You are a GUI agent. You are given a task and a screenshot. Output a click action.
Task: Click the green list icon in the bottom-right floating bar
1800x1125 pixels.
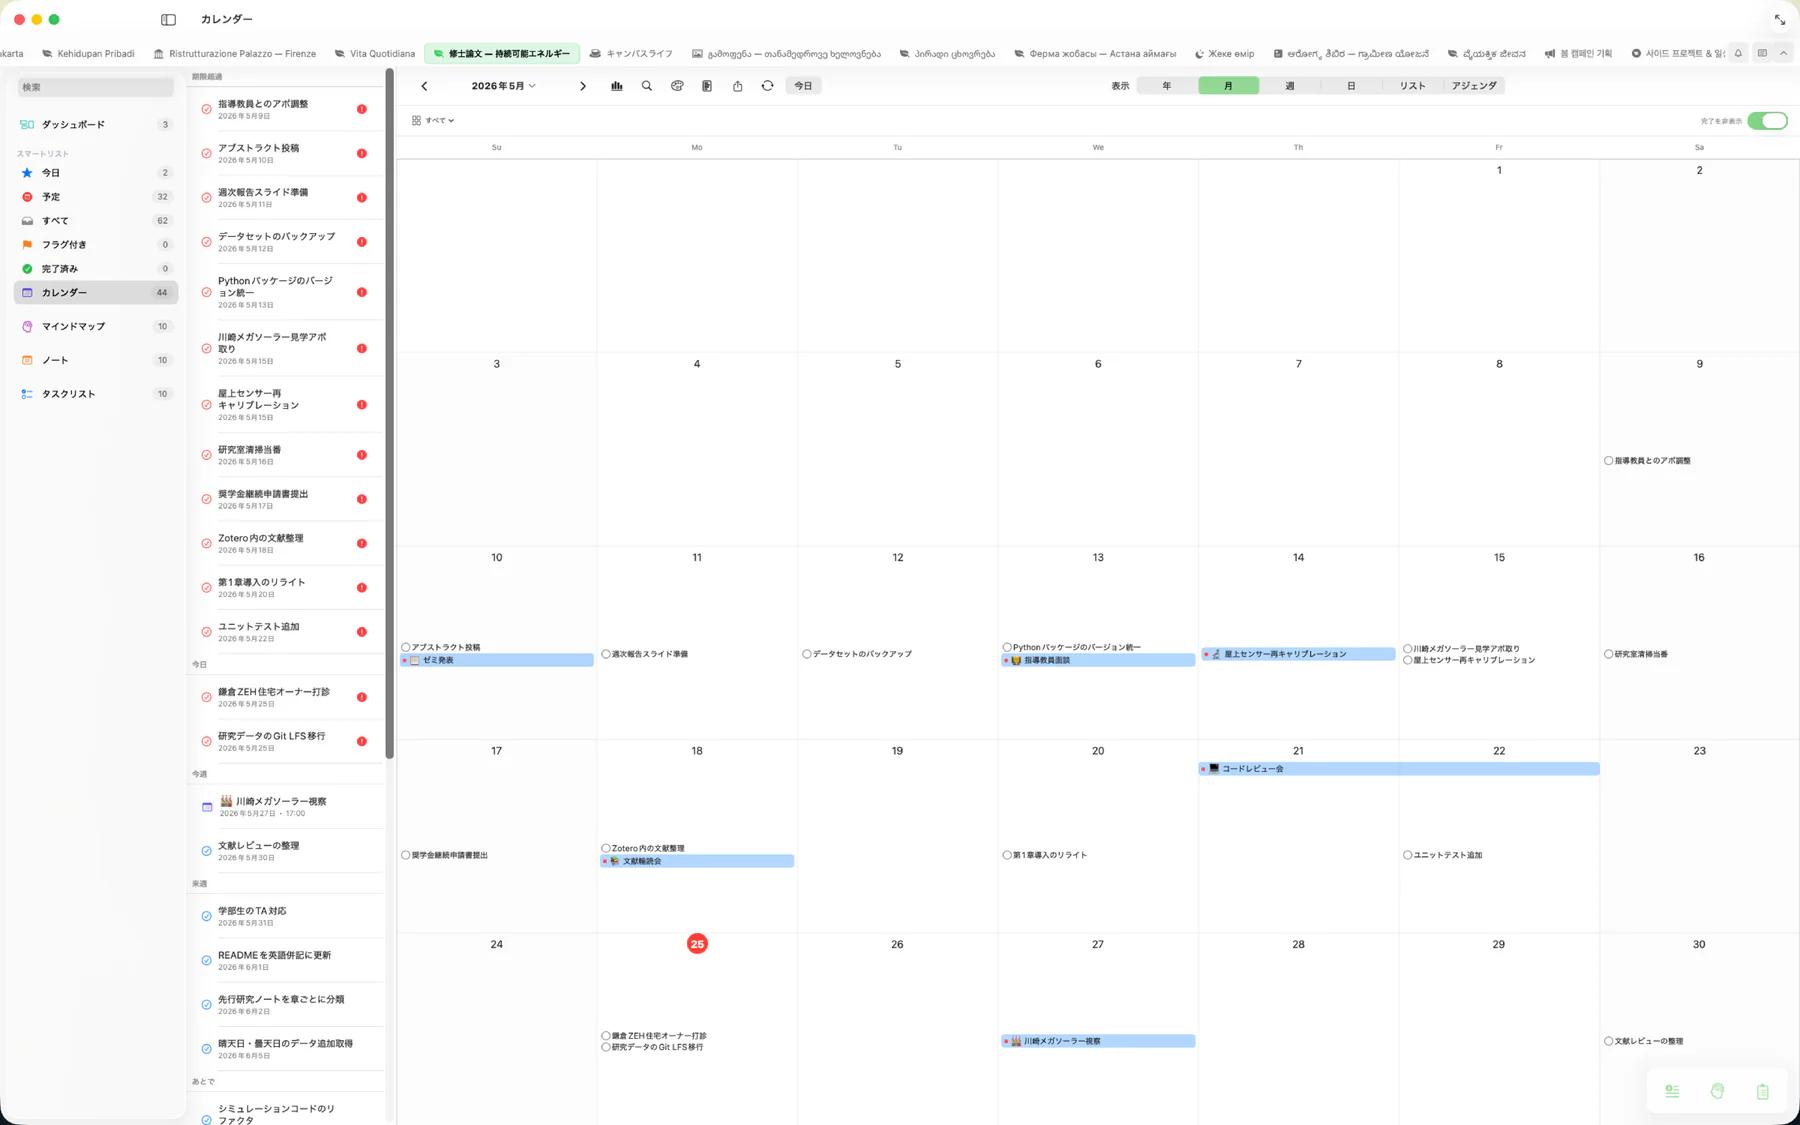click(1672, 1091)
